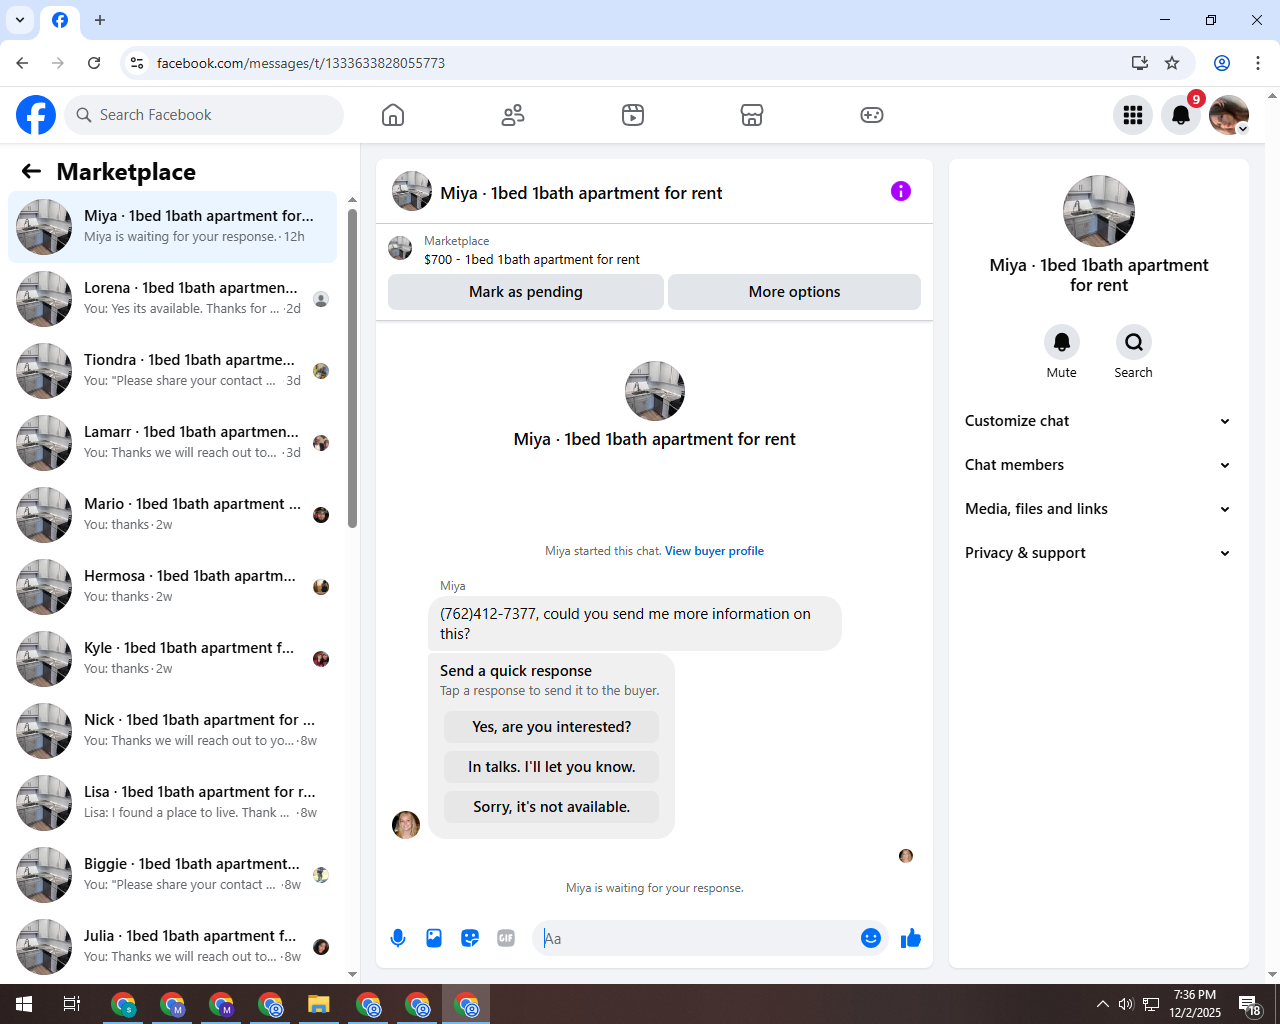Viewport: 1280px width, 1024px height.
Task: Send quick reply In talks. I'll let you know.
Action: (552, 767)
